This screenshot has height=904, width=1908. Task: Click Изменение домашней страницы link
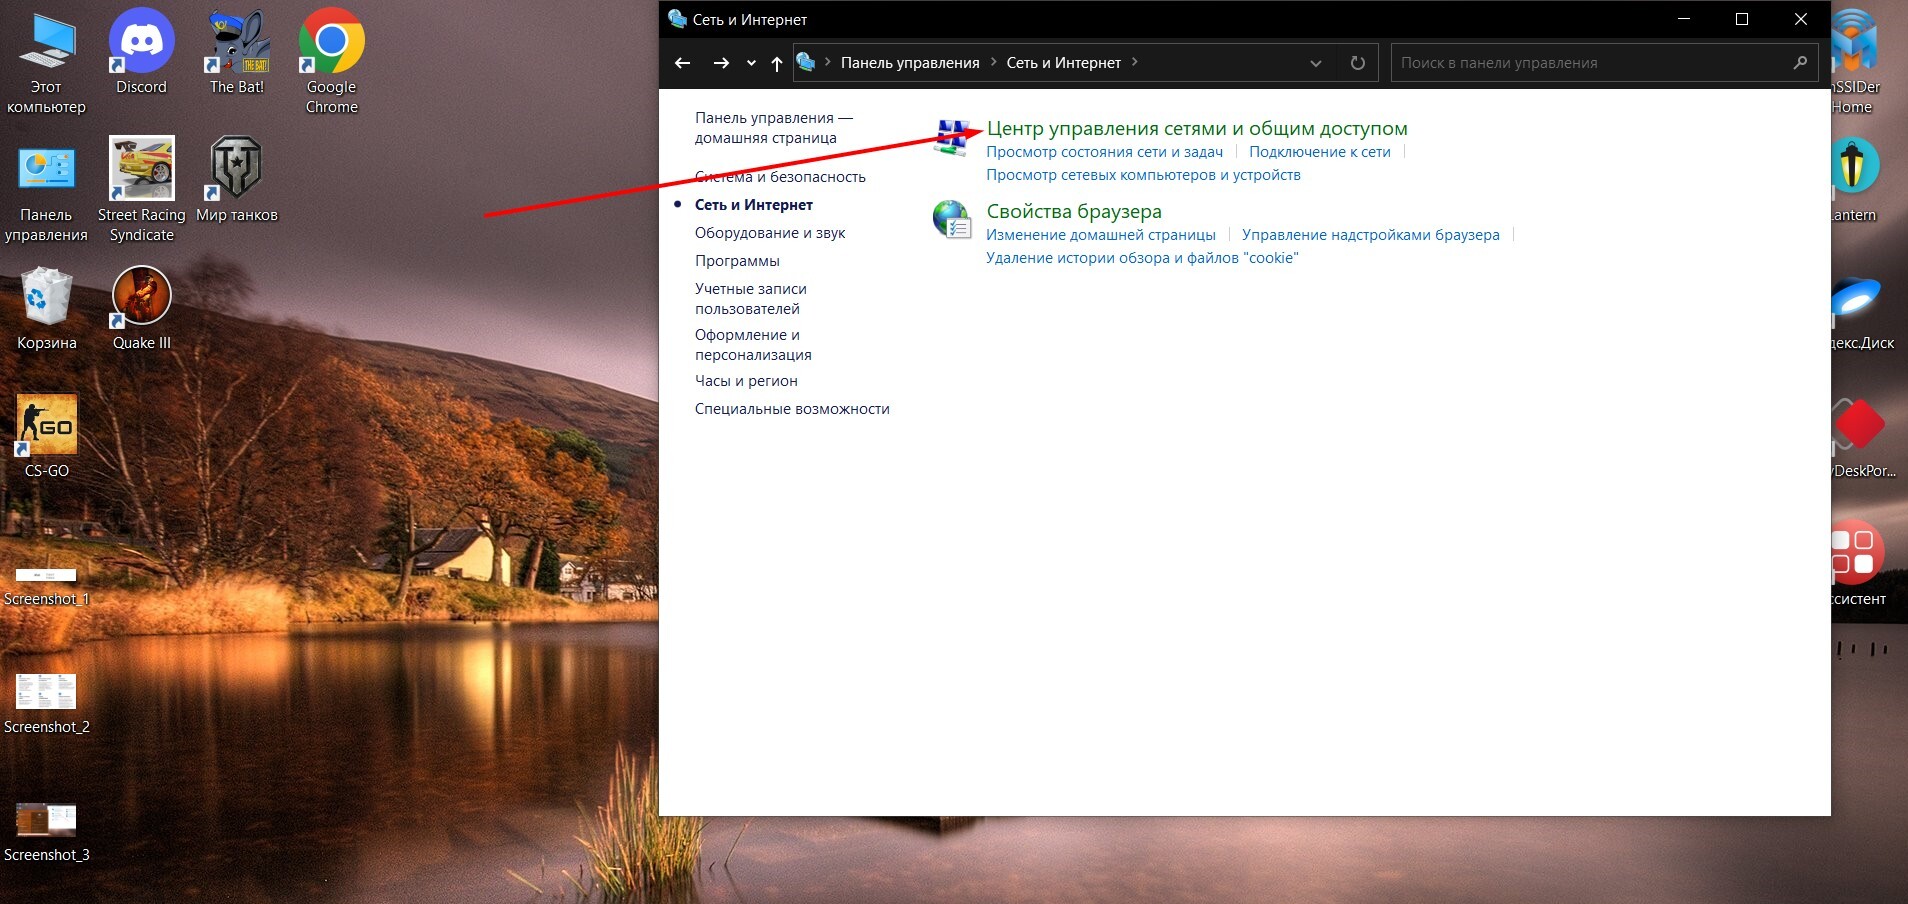[1100, 235]
